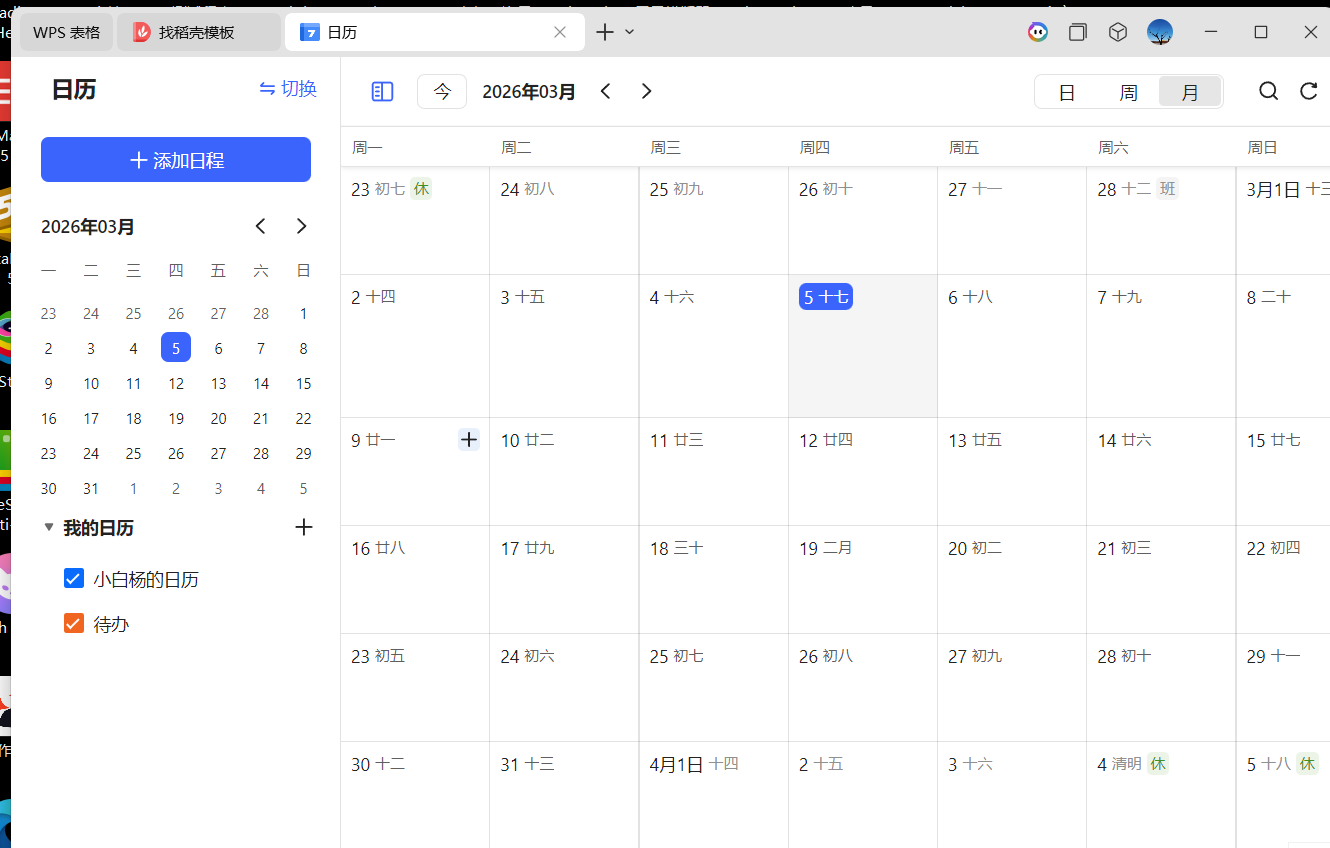Open the assistant mascot icon in title bar
The height and width of the screenshot is (848, 1330).
click(x=1037, y=31)
